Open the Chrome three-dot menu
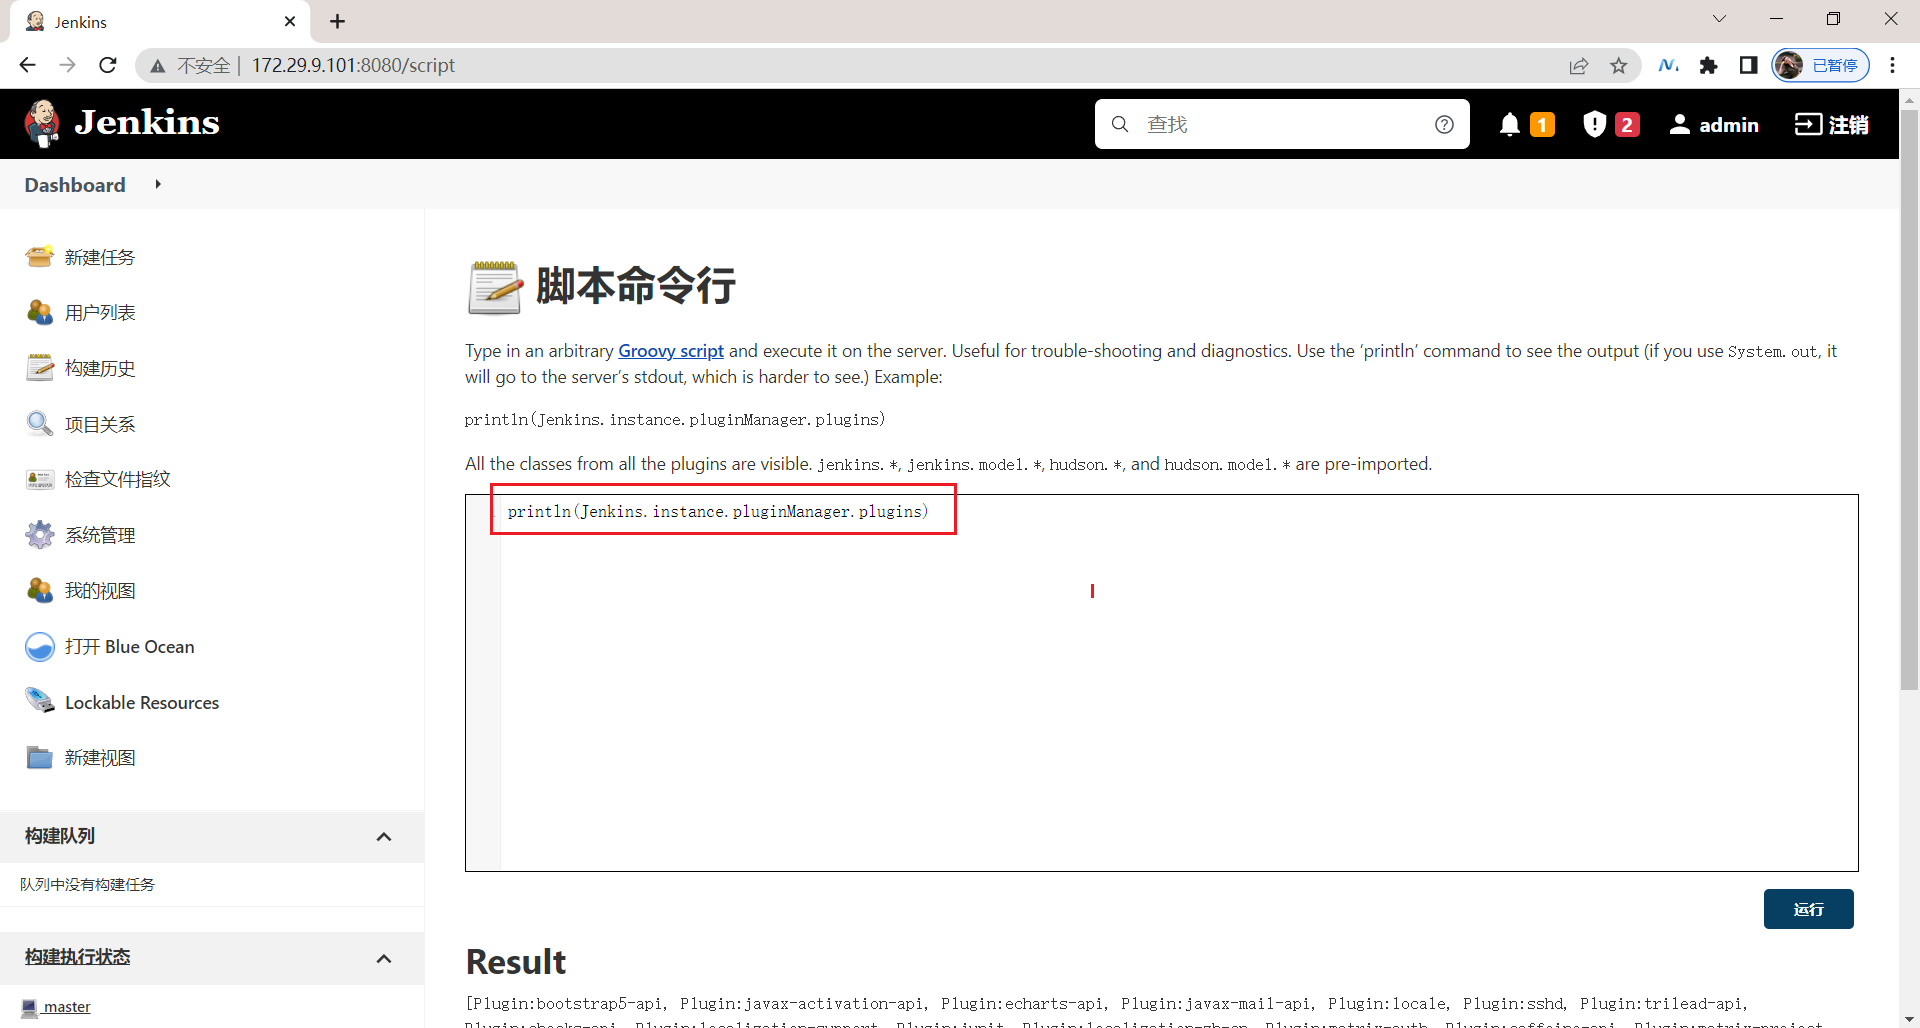Viewport: 1920px width, 1028px height. coord(1892,65)
